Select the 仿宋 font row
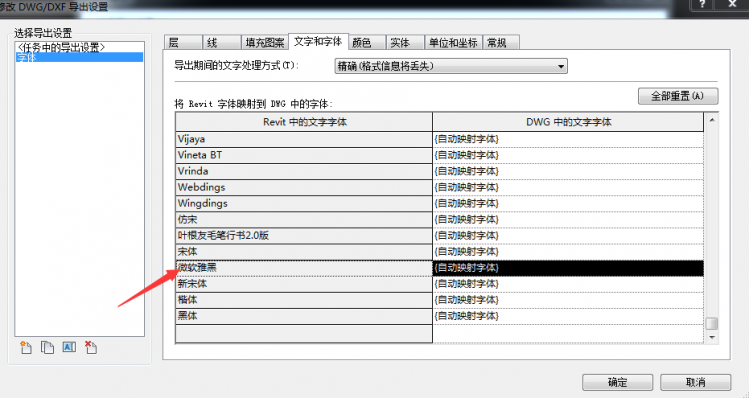This screenshot has height=398, width=749. pos(304,219)
